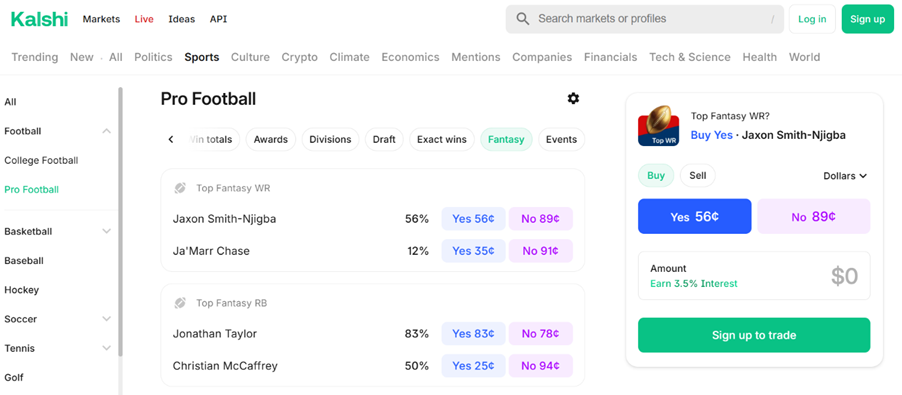Screen dimensions: 902x395
Task: Click the Sign up button
Action: 867,19
